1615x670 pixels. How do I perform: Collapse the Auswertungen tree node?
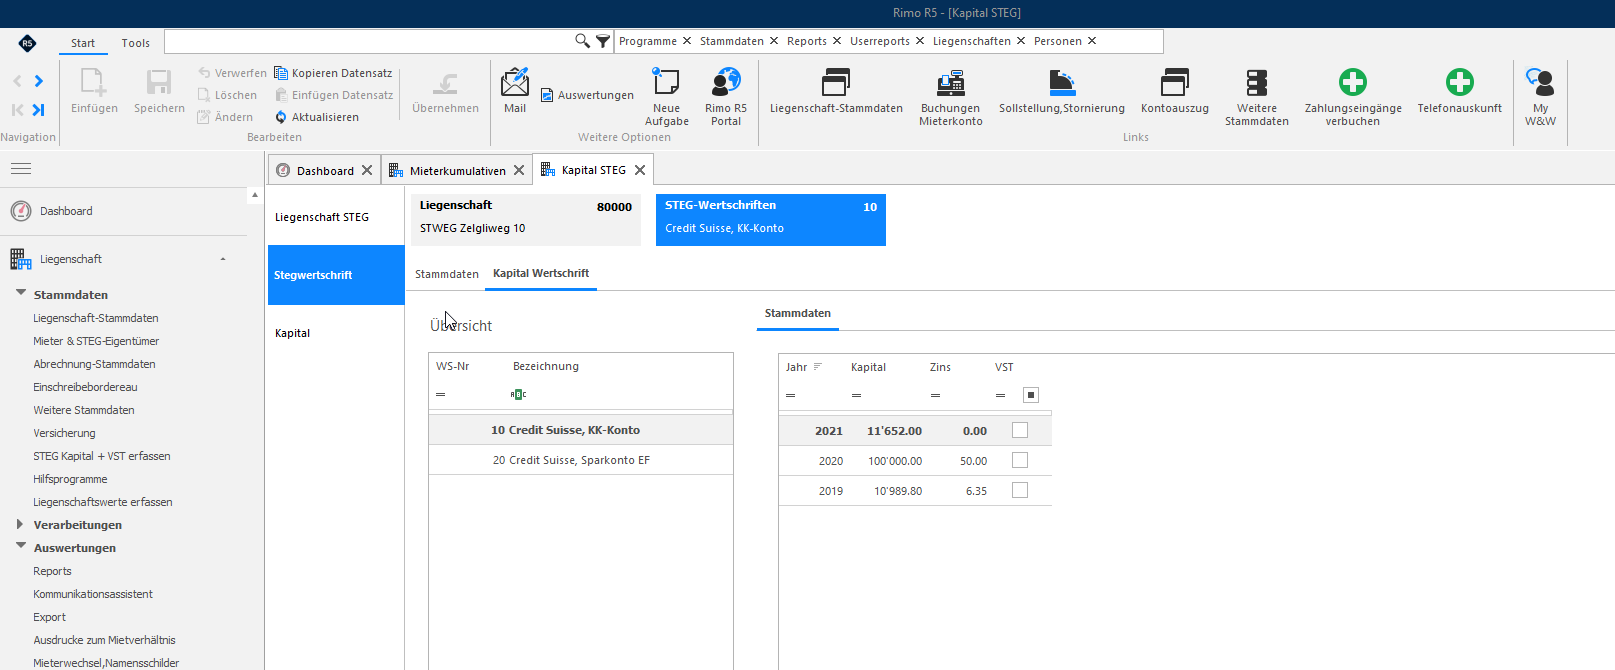click(21, 546)
